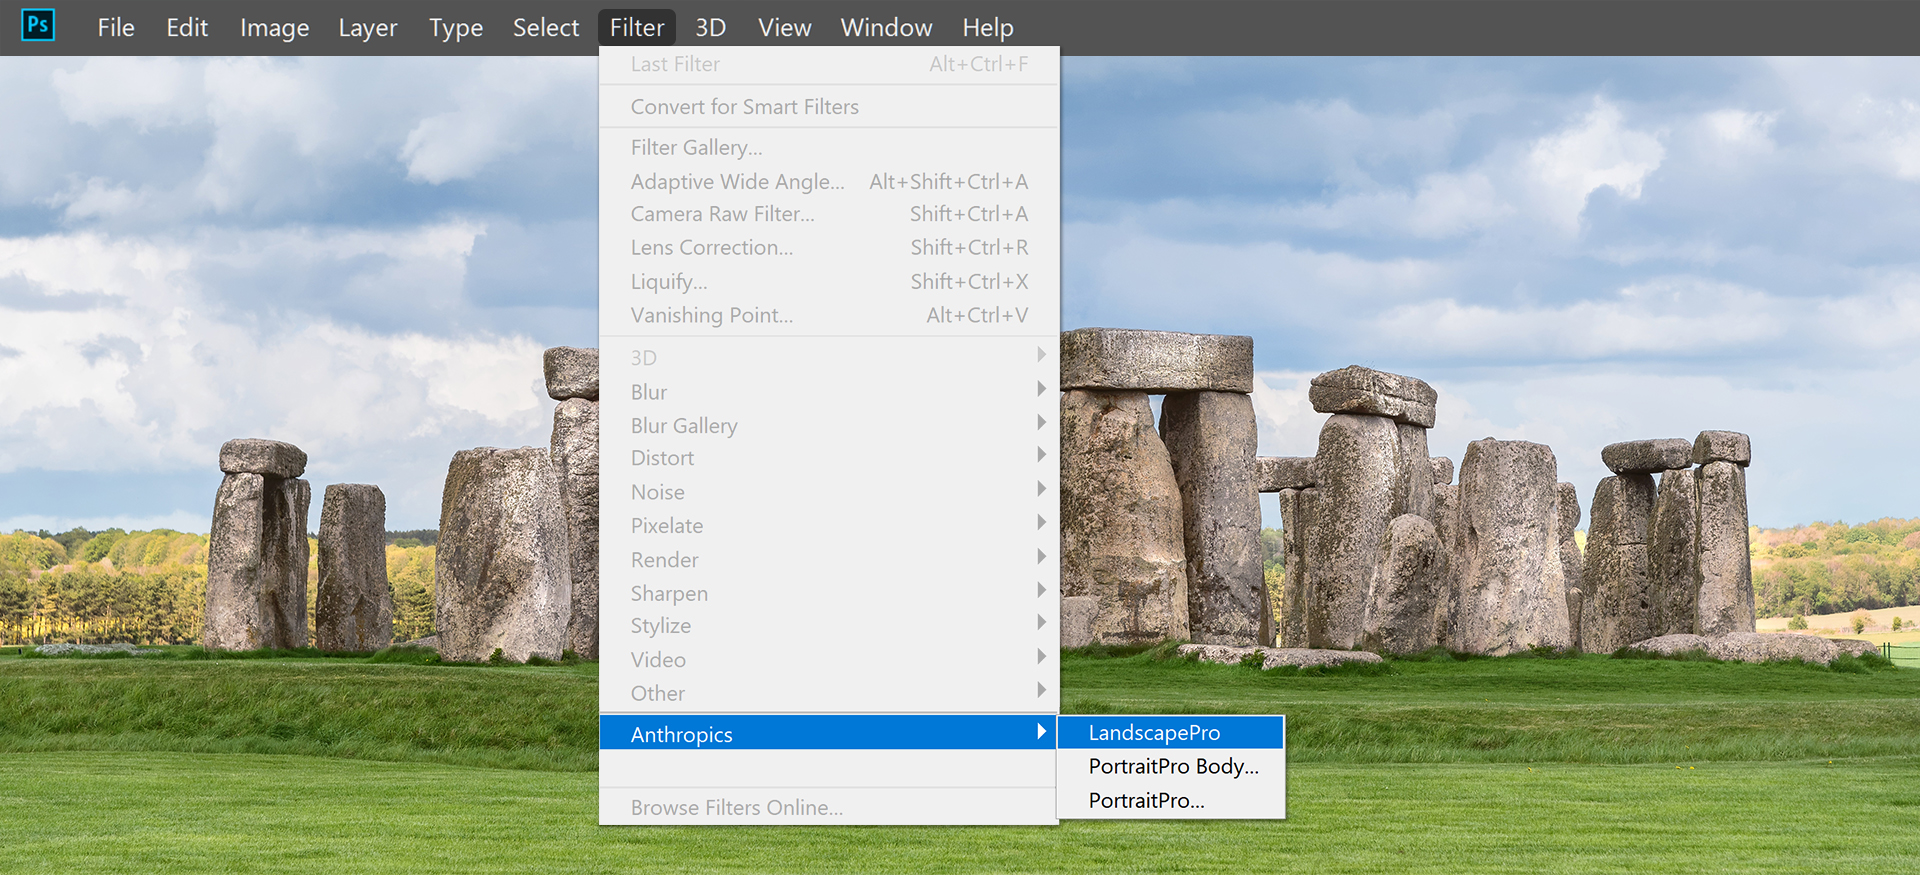Image resolution: width=1920 pixels, height=875 pixels.
Task: Choose the PortraitPro filter entry
Action: 1146,801
